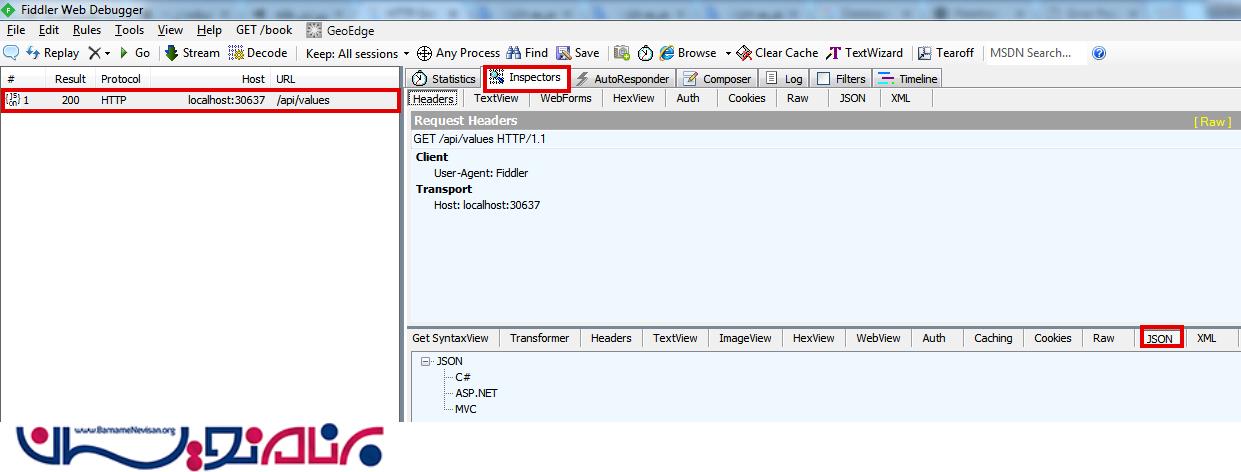Open the TextWizard tool
The image size is (1241, 472).
(864, 53)
